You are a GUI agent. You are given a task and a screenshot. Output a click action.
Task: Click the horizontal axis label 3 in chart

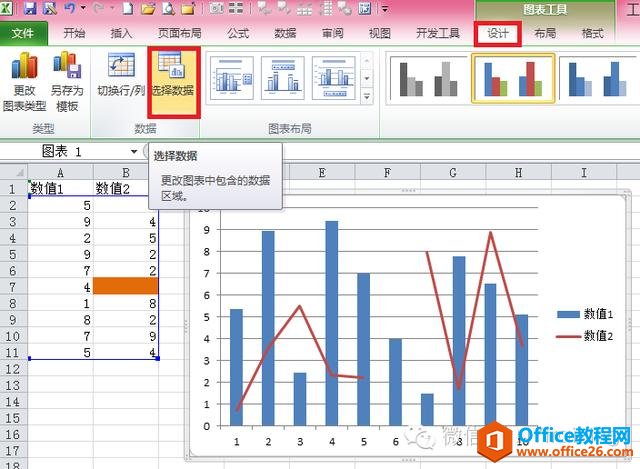pyautogui.click(x=300, y=442)
